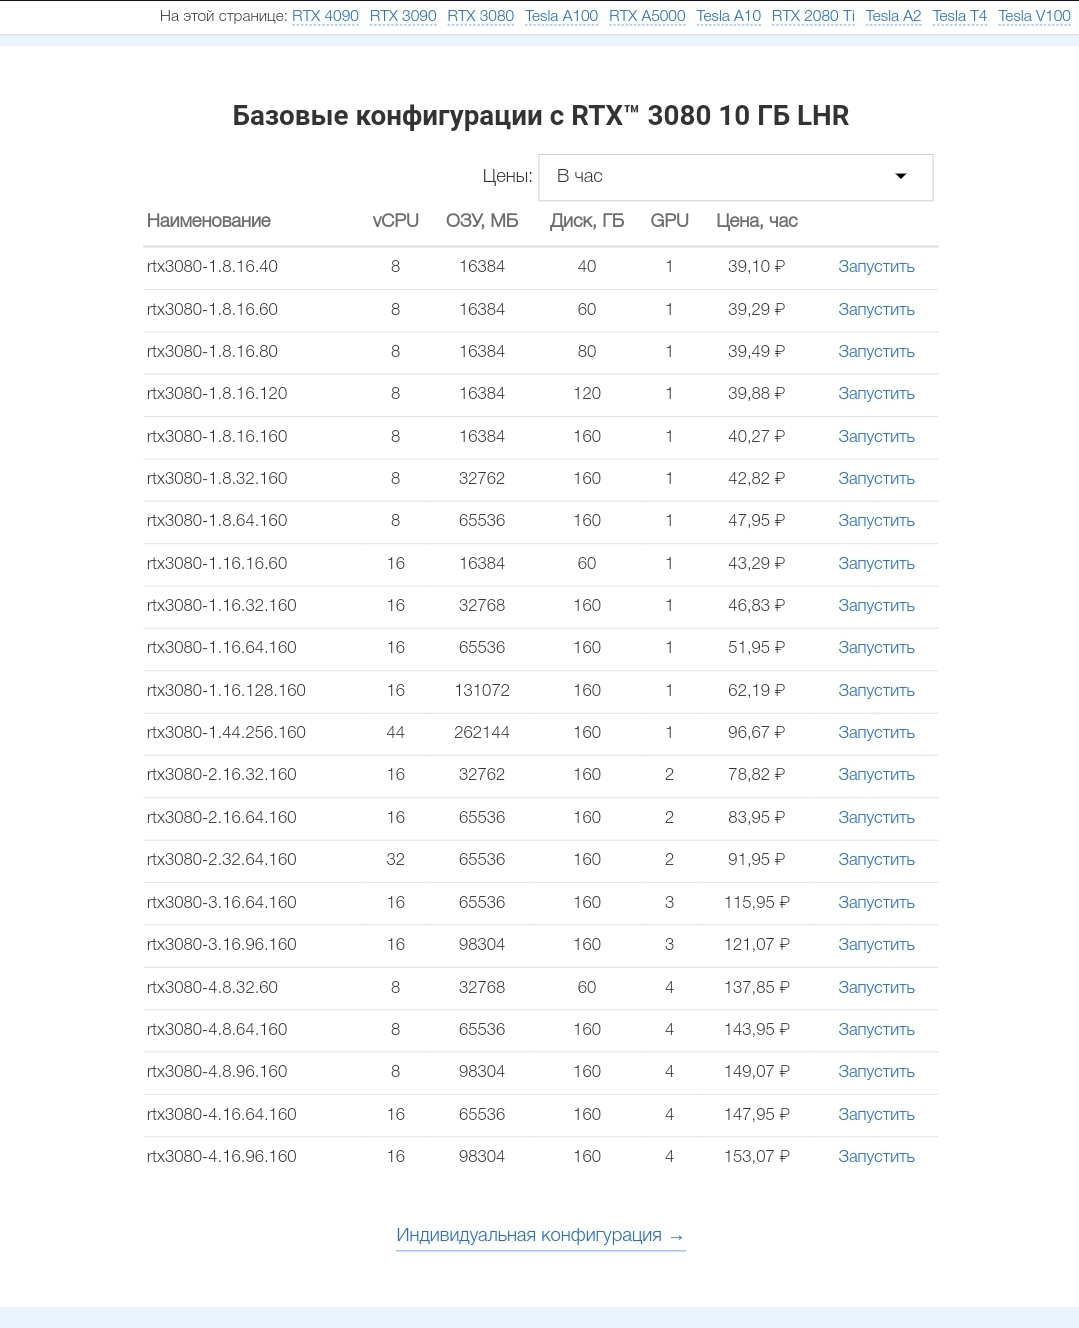The image size is (1079, 1328).
Task: Click the dropdown arrow next to В час
Action: click(x=900, y=176)
